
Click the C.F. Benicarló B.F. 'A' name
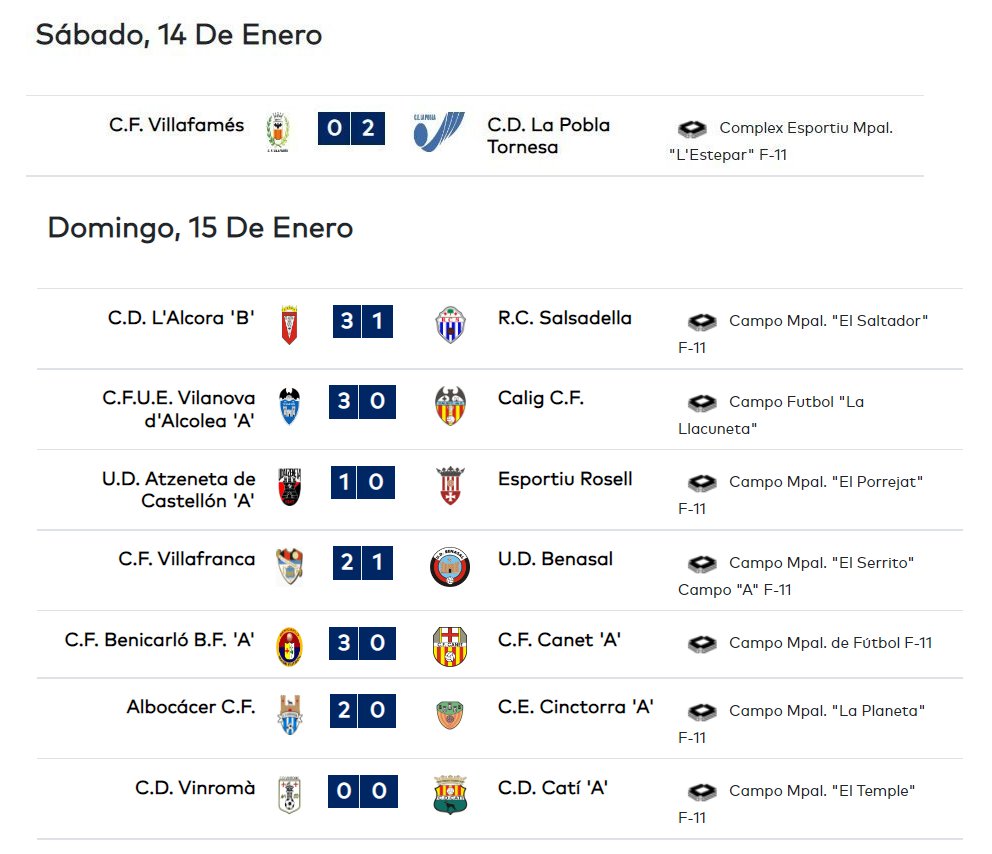pyautogui.click(x=159, y=640)
